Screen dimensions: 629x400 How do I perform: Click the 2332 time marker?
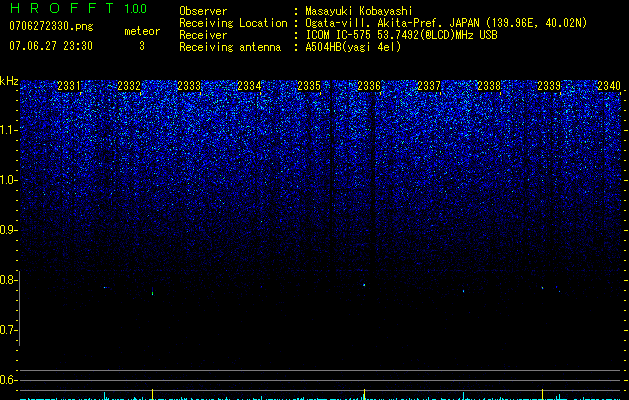click(129, 86)
